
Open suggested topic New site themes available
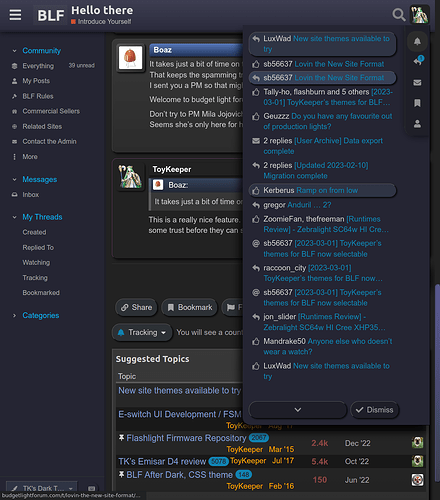click(x=179, y=390)
